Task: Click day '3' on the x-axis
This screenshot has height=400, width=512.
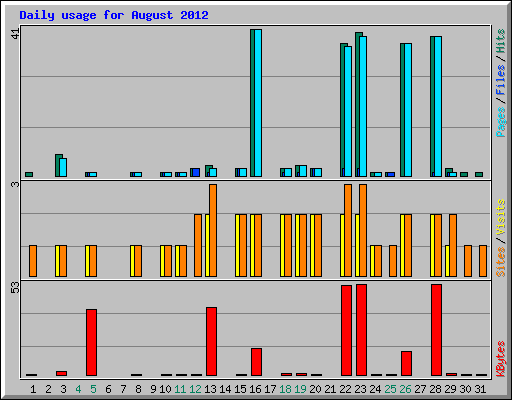Action: pyautogui.click(x=63, y=389)
